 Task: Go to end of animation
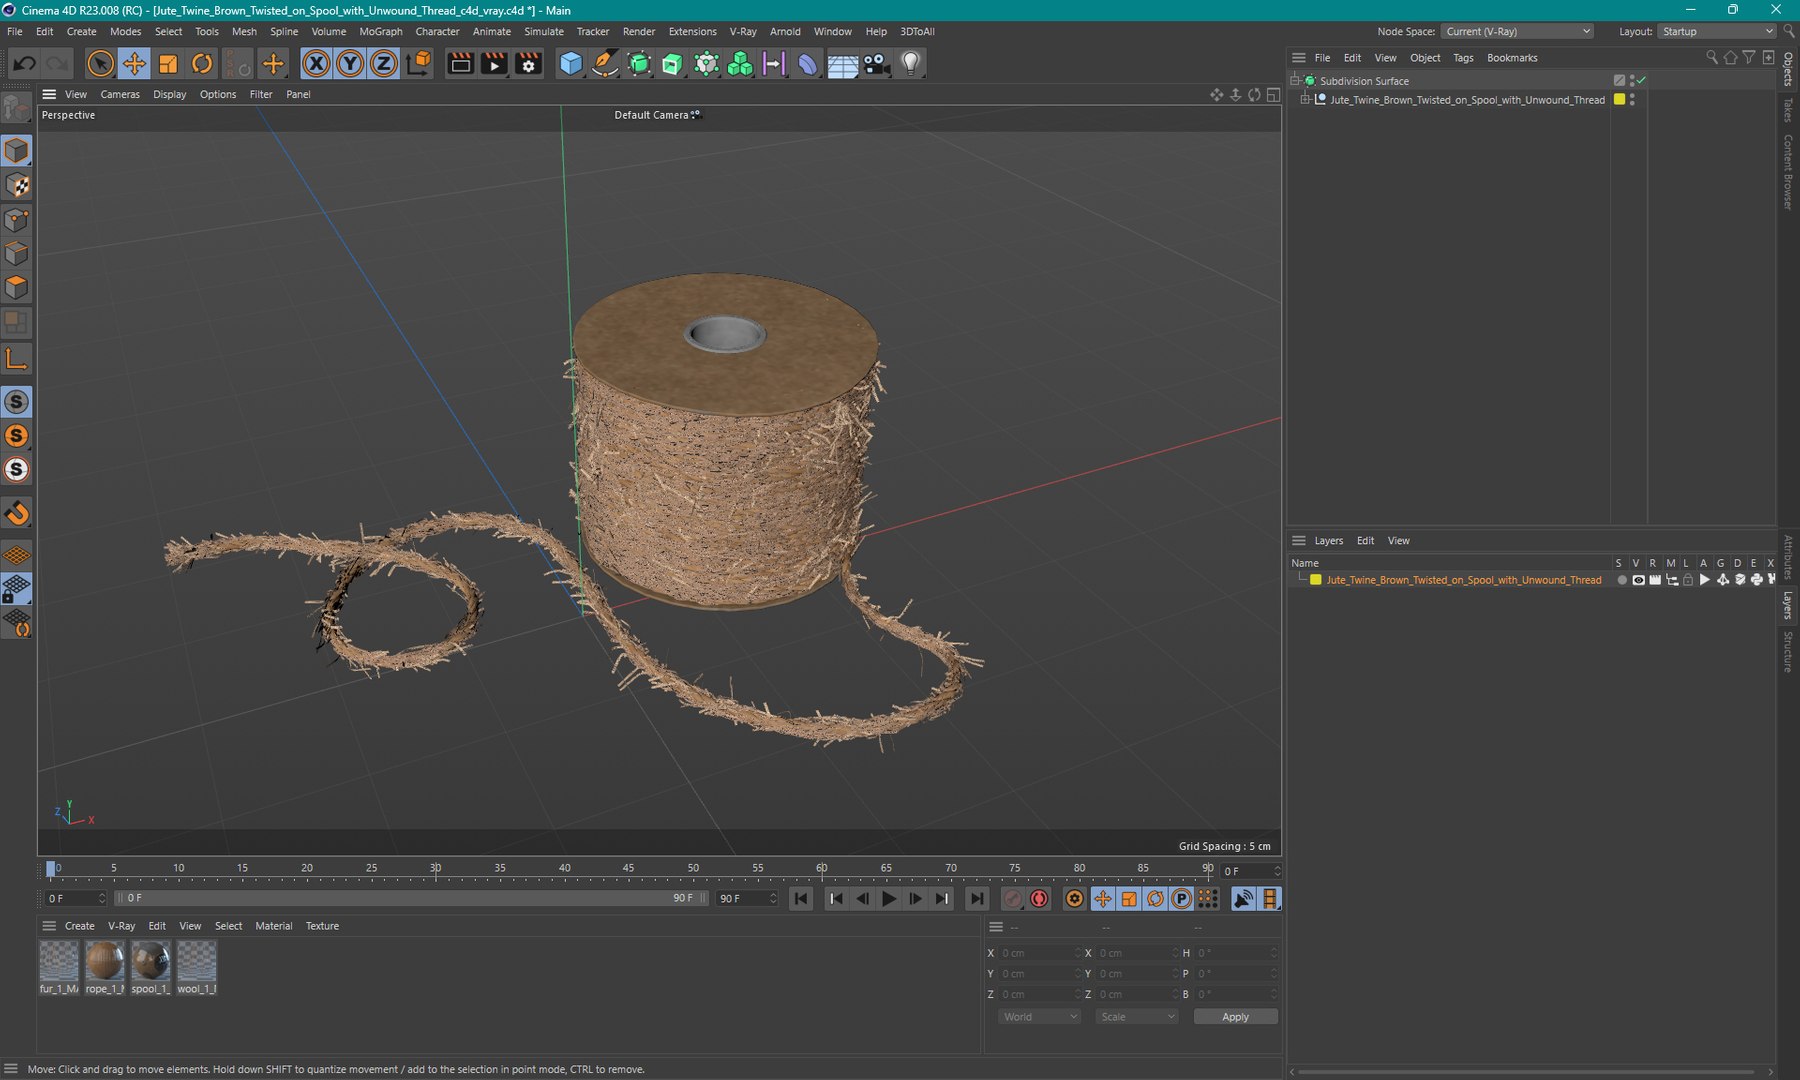coord(977,899)
